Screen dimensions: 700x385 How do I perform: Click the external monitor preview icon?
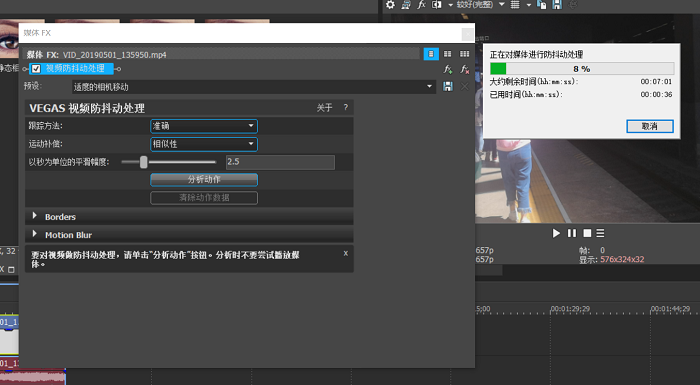tap(406, 4)
